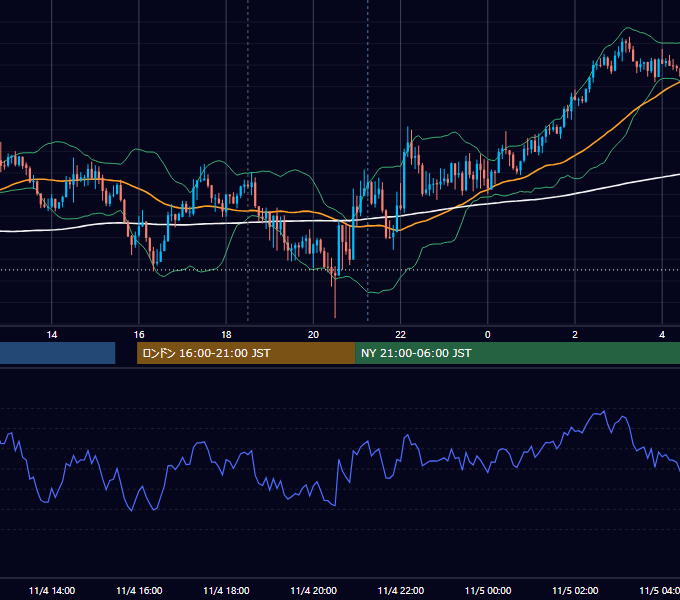
Task: Click the 14 hour label on the price chart axis
Action: 52,335
